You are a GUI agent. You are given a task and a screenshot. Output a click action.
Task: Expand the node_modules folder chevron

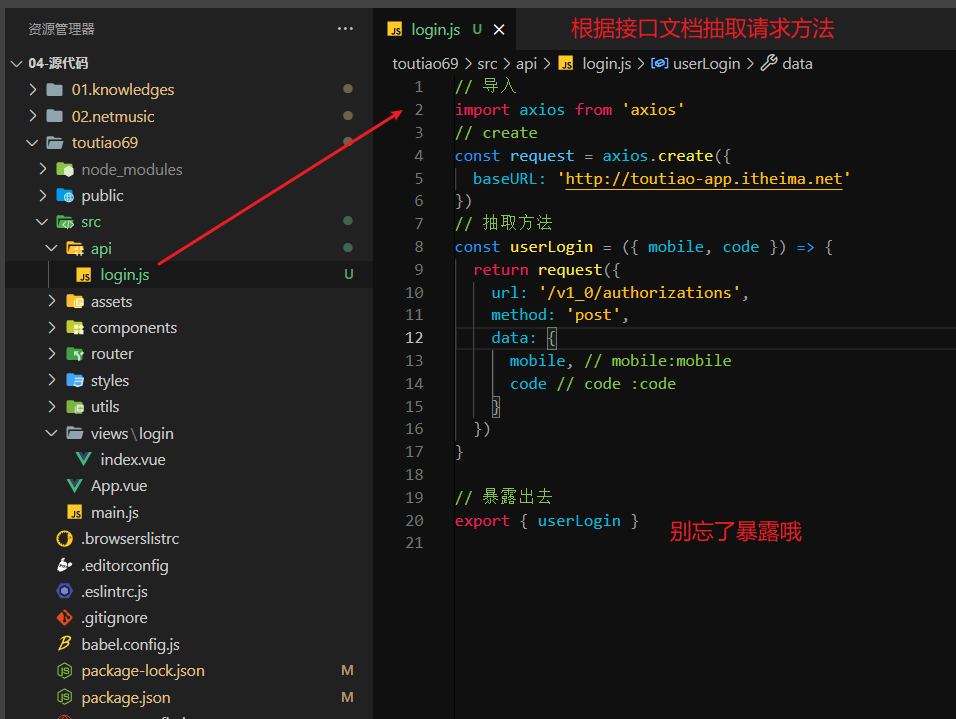43,169
